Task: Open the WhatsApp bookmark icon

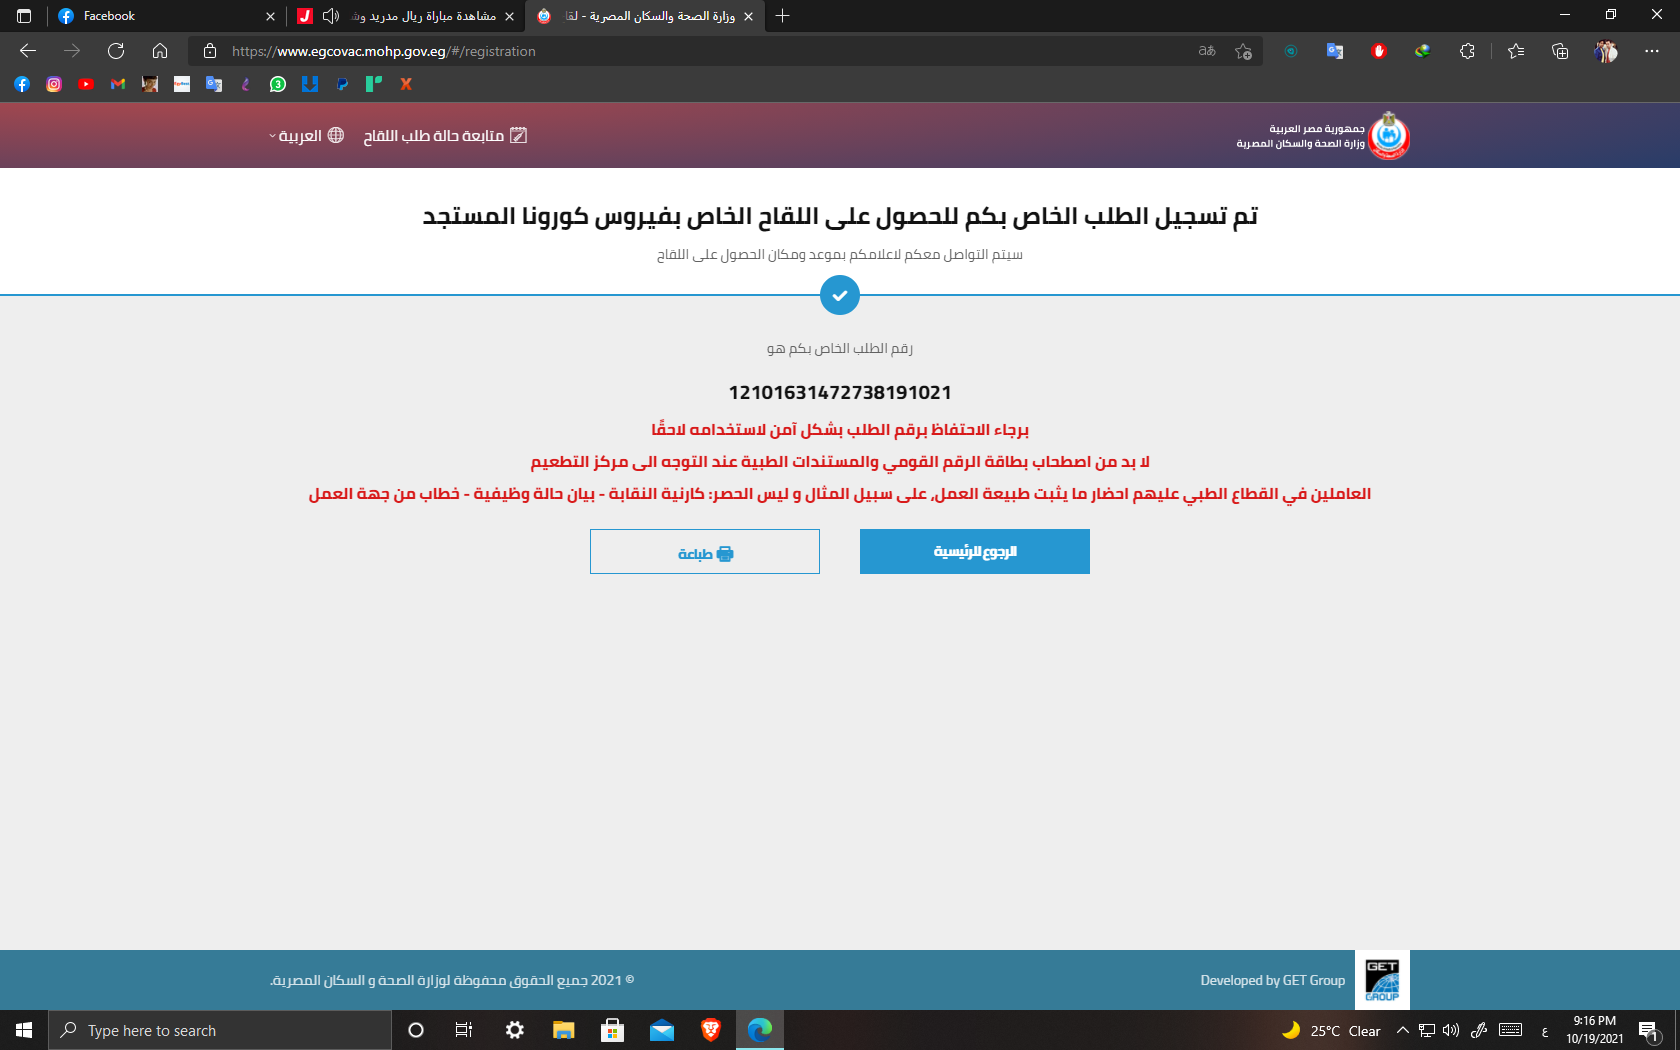Action: point(278,84)
